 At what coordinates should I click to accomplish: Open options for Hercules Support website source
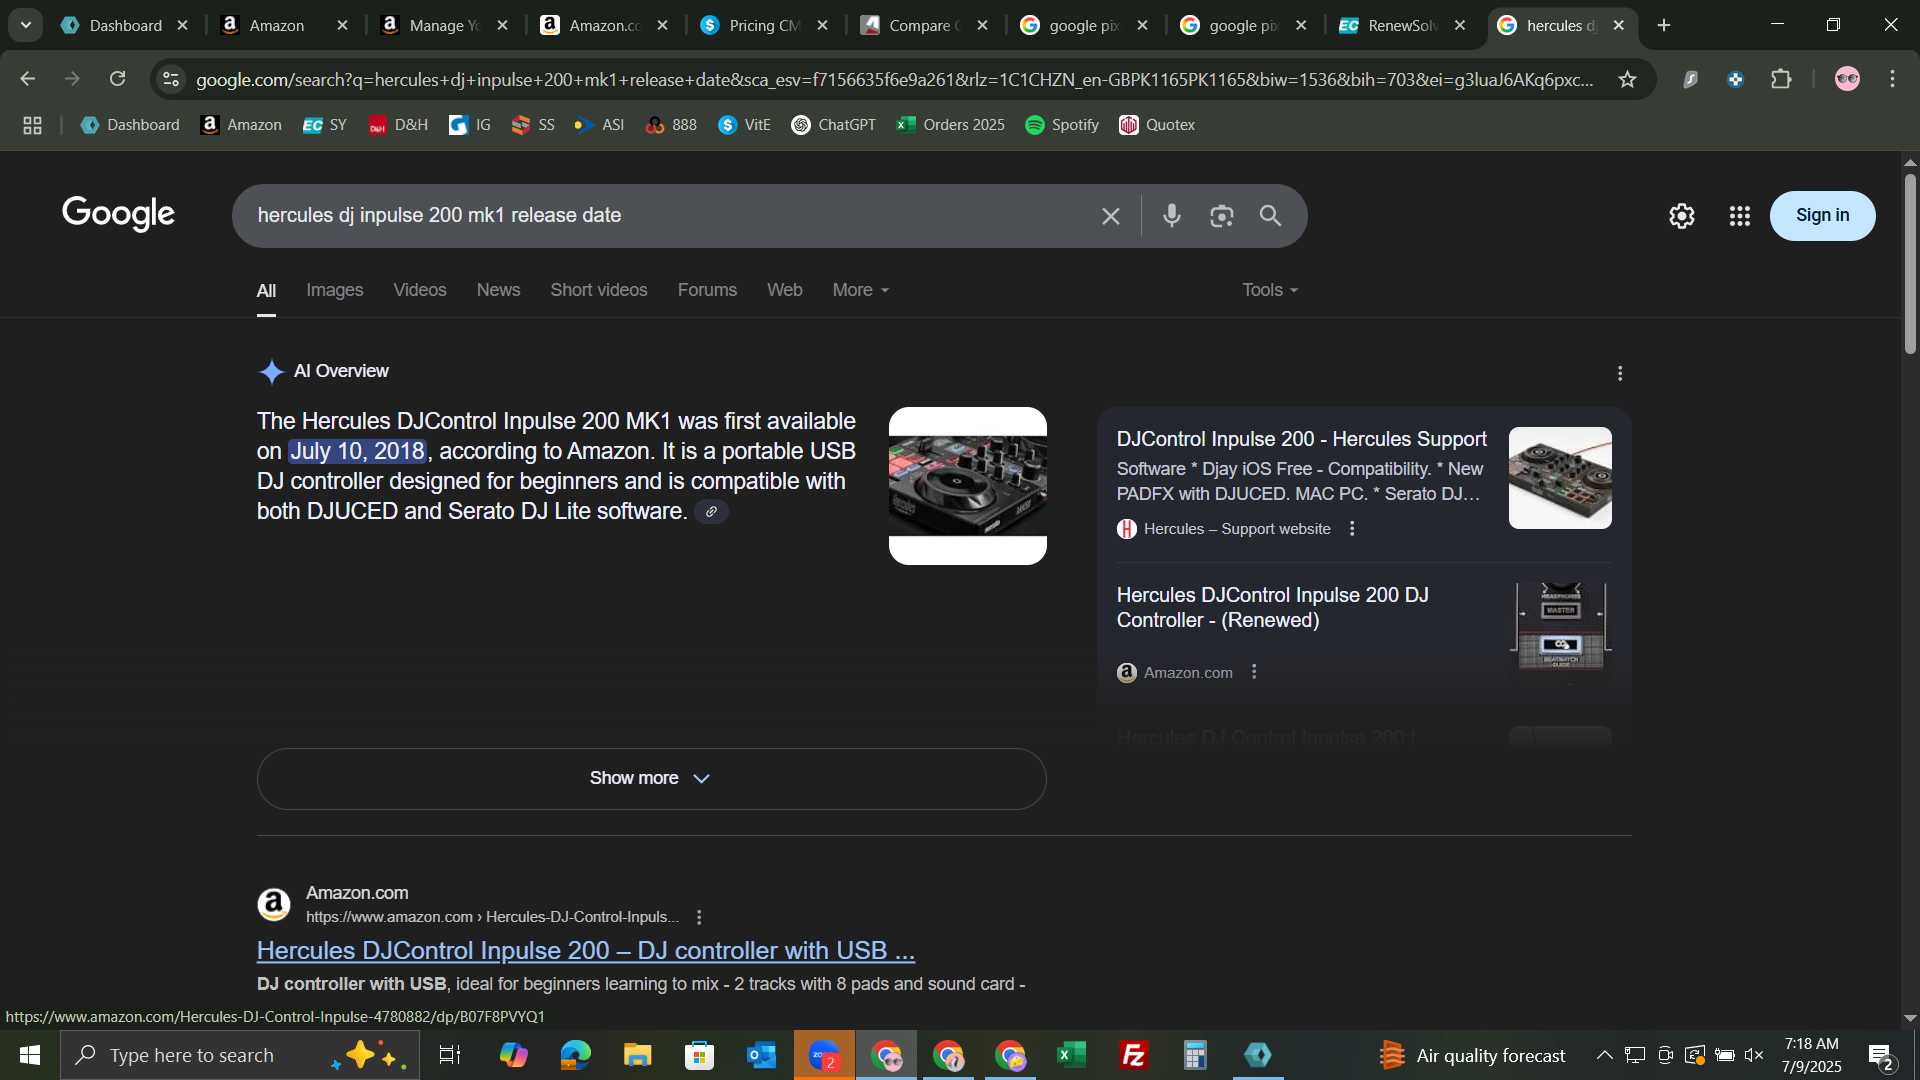click(1352, 529)
